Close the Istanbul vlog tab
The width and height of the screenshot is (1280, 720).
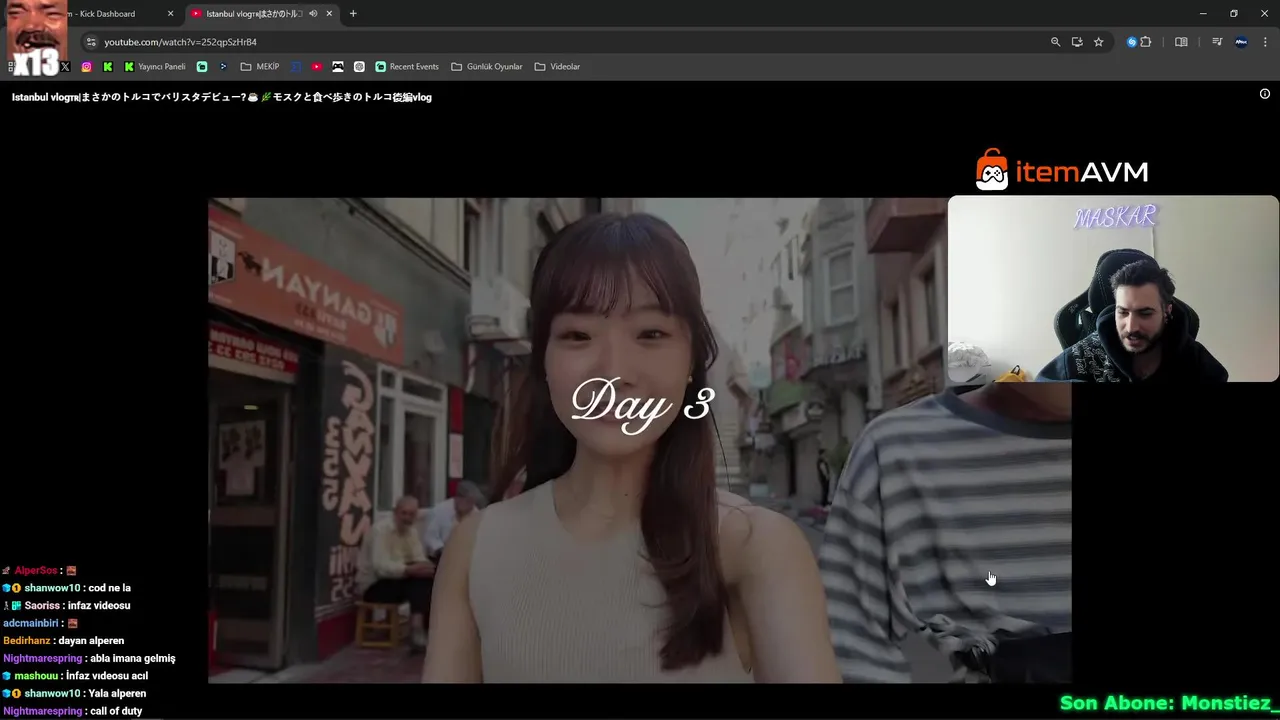[330, 14]
